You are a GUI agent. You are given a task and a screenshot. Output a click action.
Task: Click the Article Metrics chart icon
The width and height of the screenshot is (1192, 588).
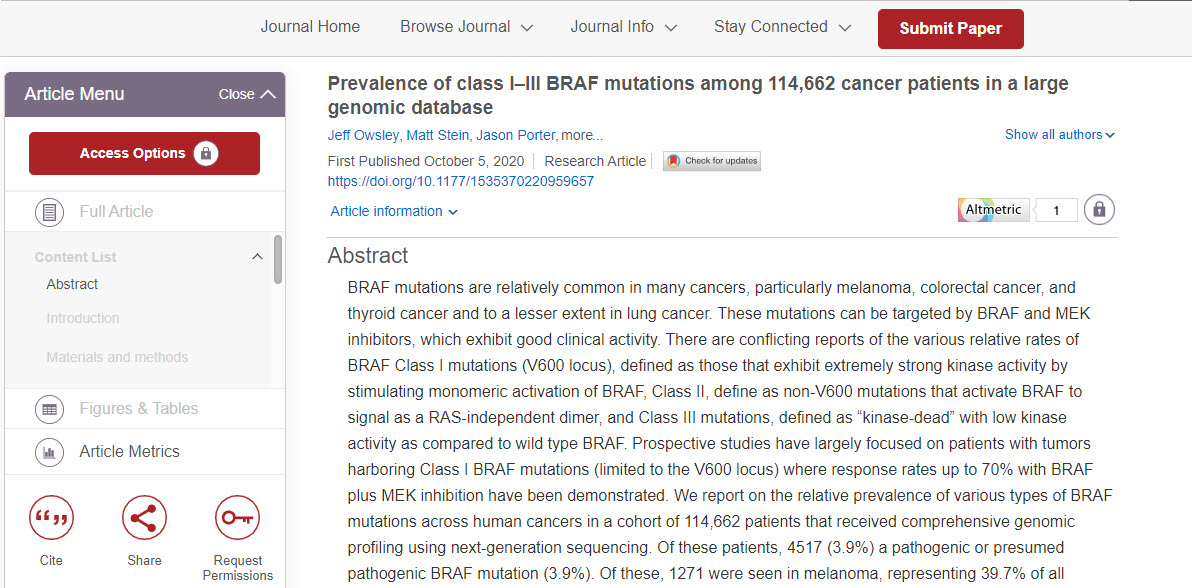pyautogui.click(x=49, y=452)
